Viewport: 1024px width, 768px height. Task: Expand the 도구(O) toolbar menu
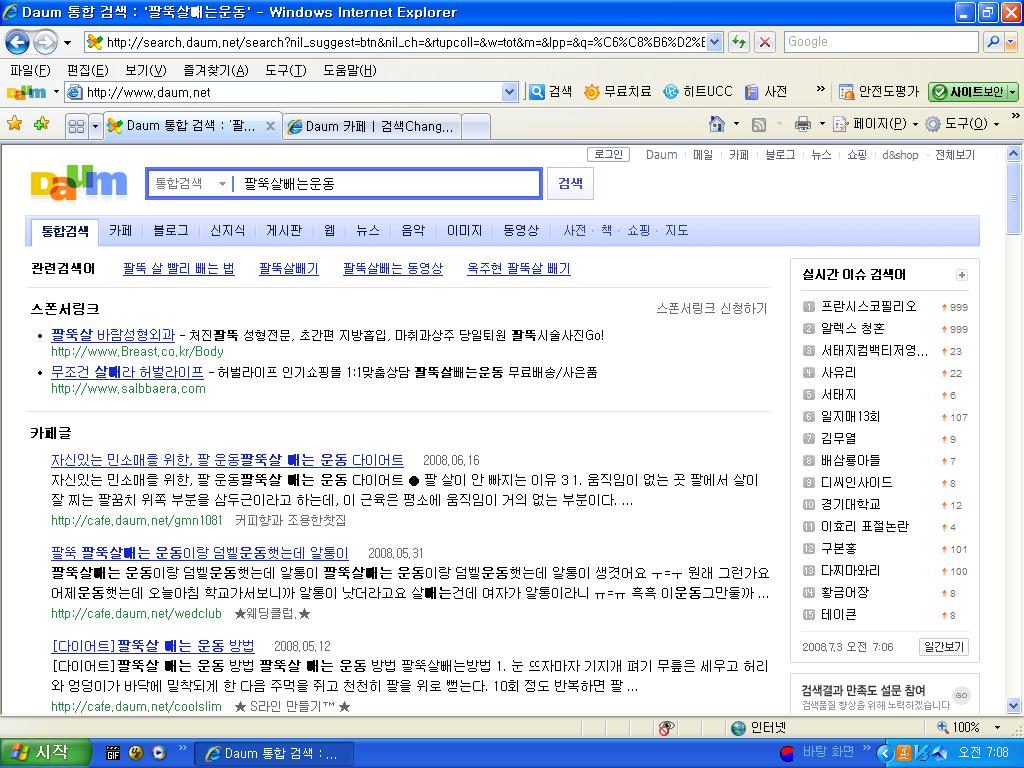pyautogui.click(x=963, y=123)
